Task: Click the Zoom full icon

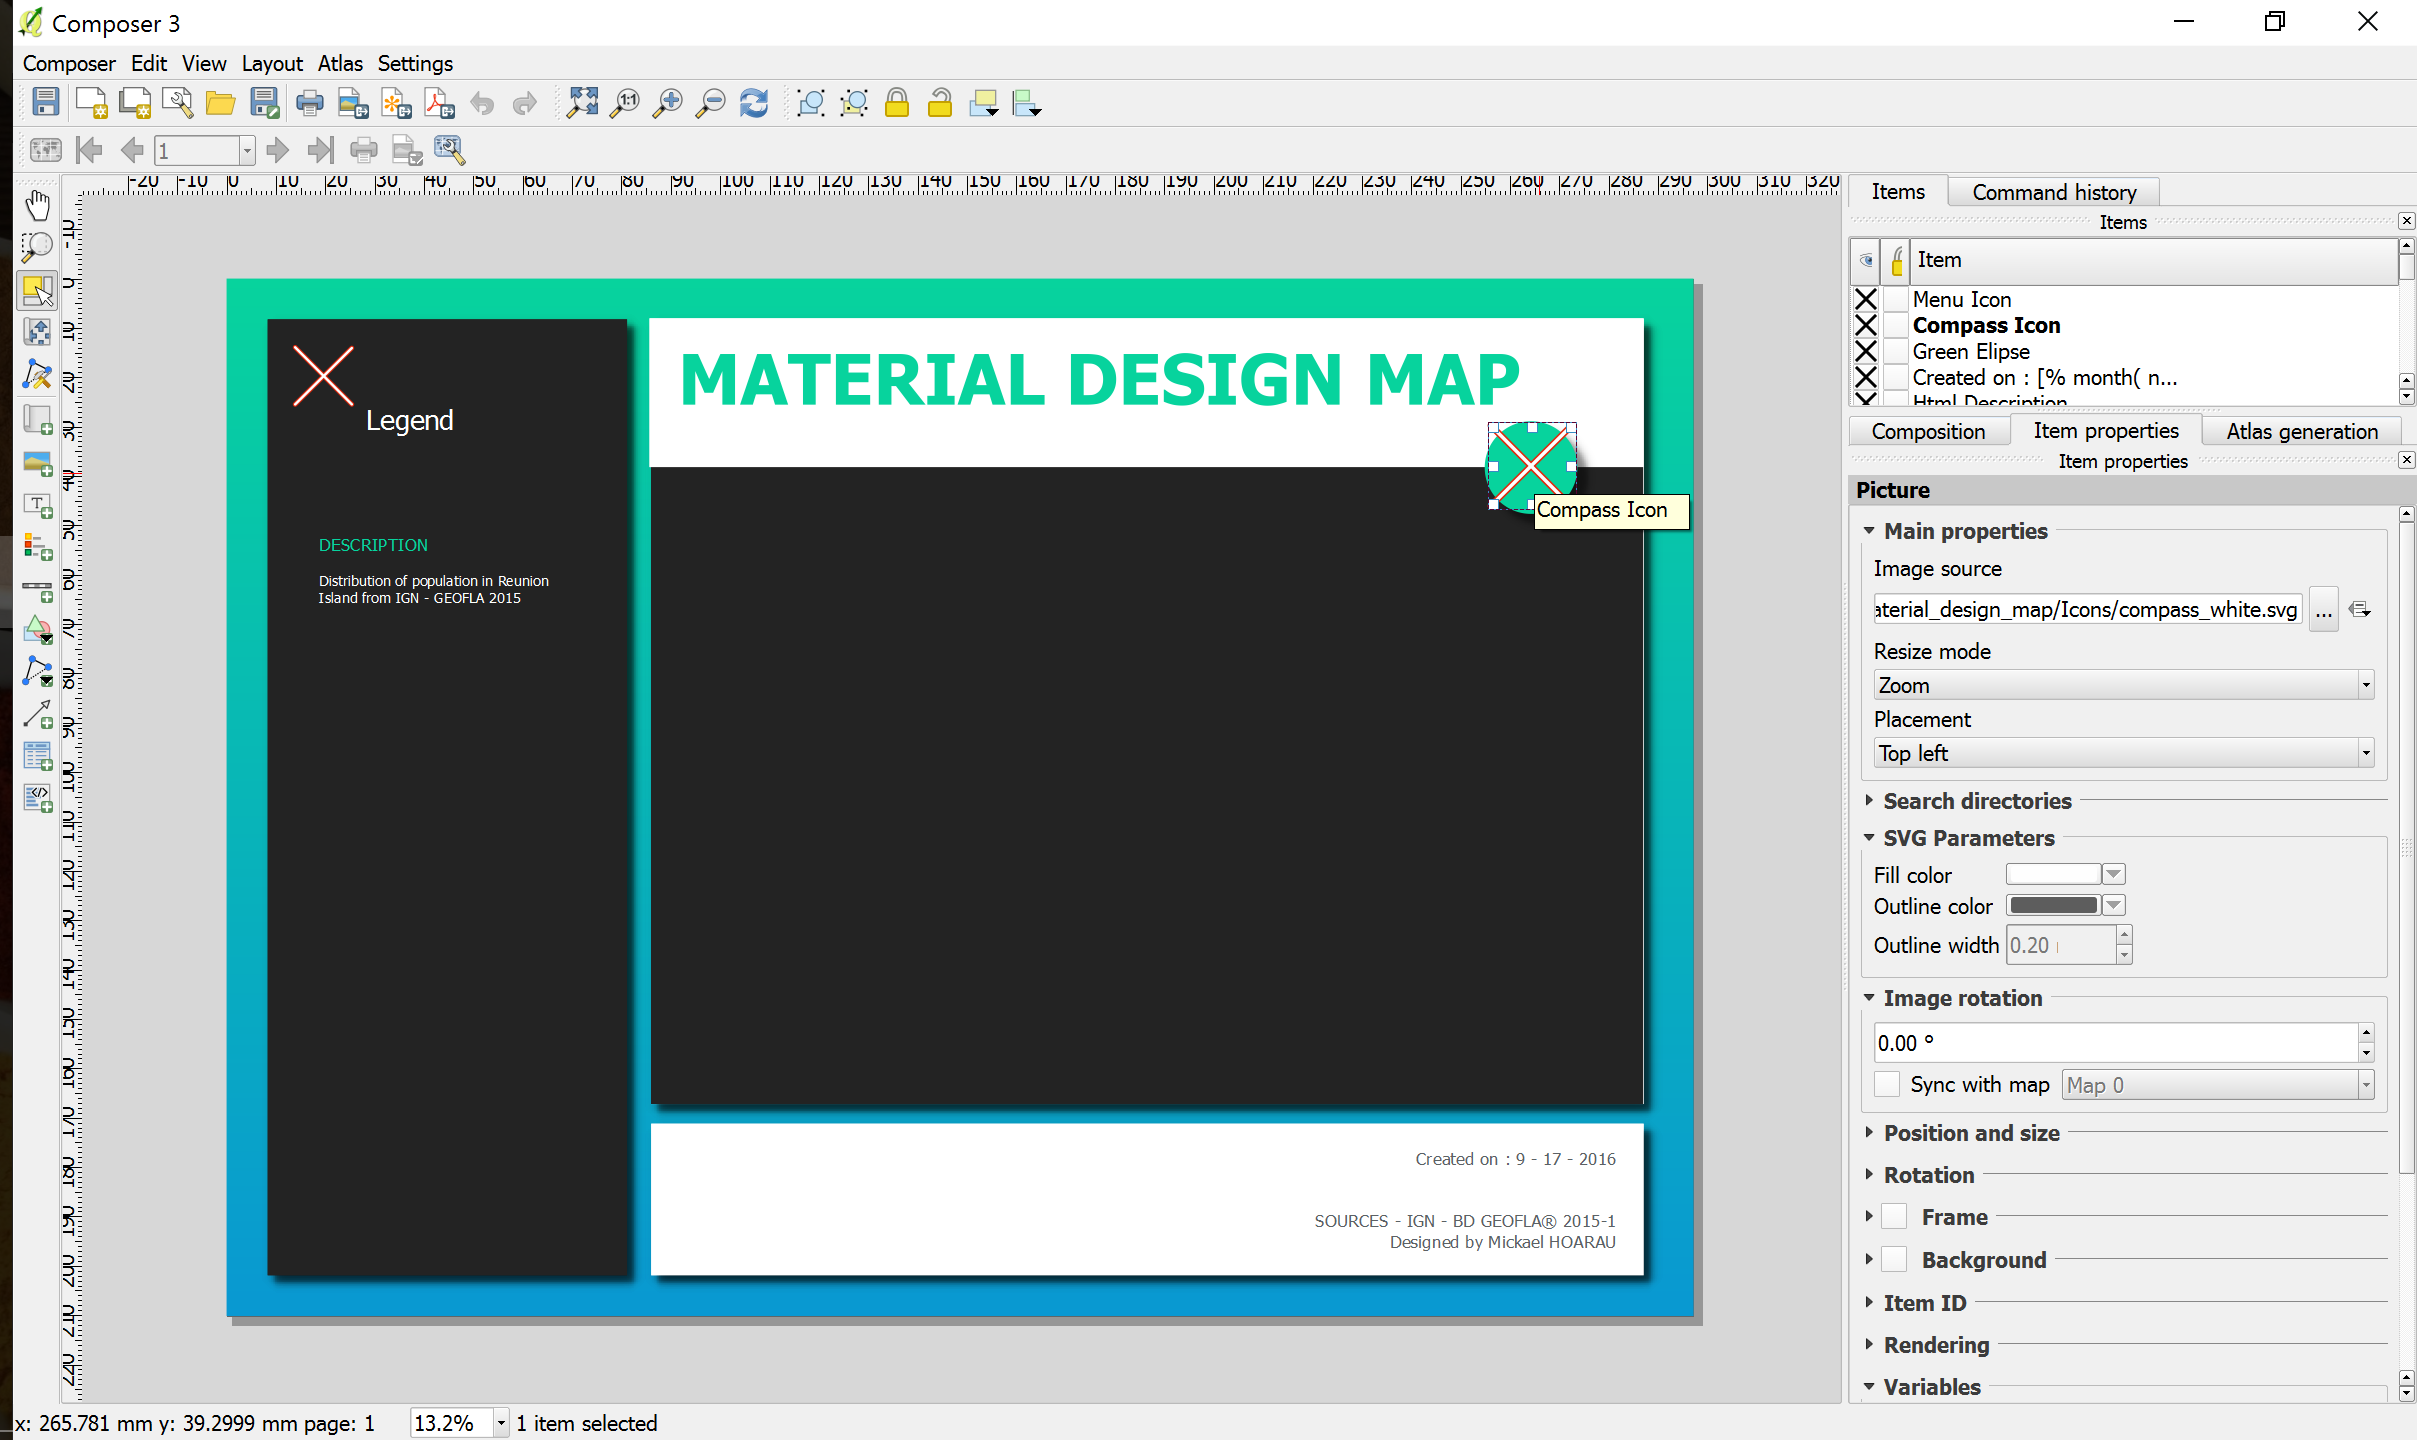Action: 582,103
